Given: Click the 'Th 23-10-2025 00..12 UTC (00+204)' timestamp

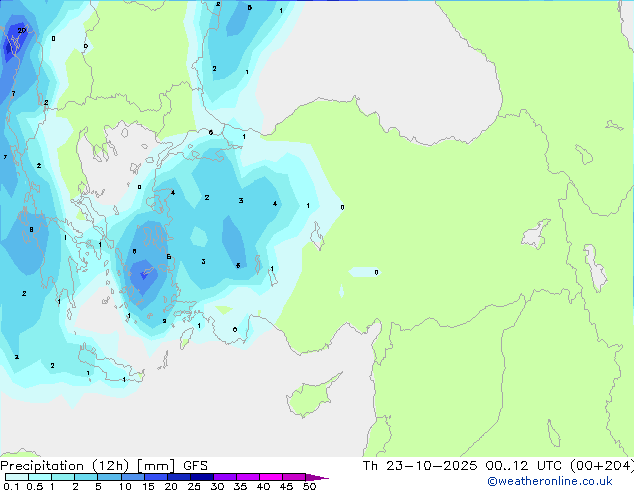Looking at the screenshot, I should (x=498, y=466).
